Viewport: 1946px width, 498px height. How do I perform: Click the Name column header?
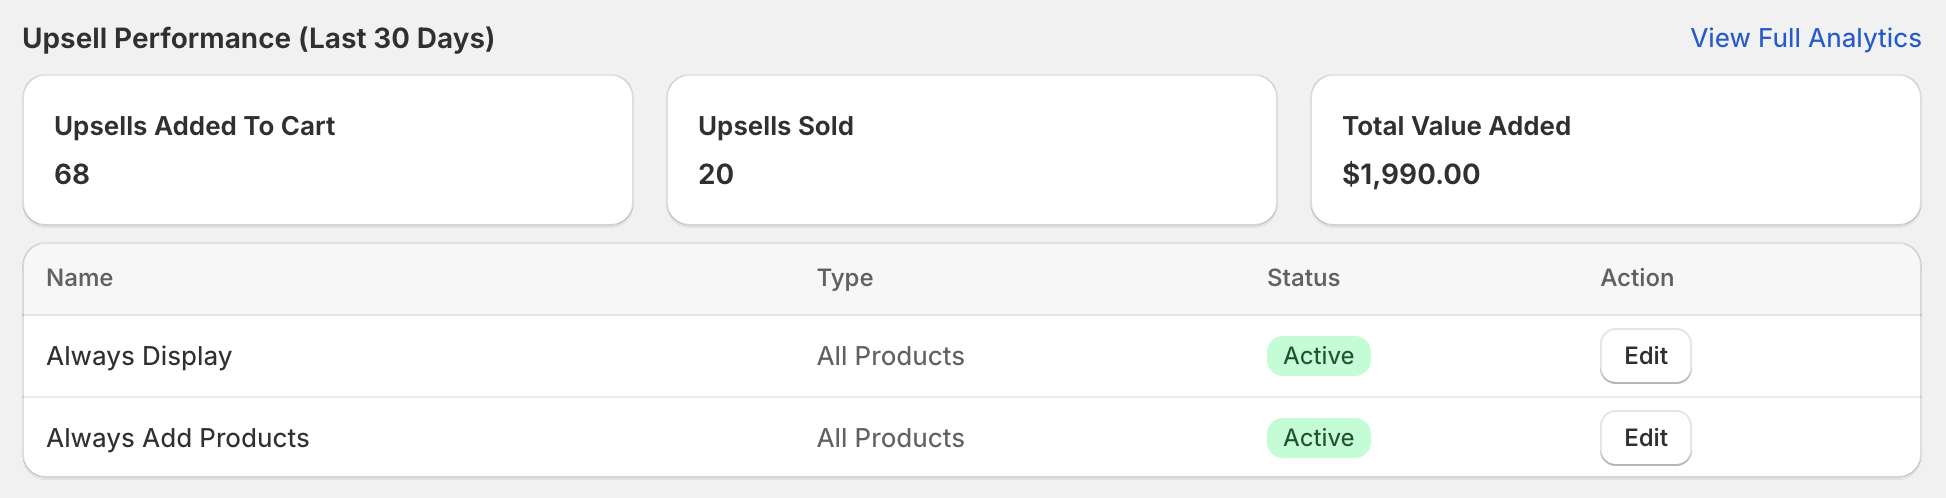[80, 278]
